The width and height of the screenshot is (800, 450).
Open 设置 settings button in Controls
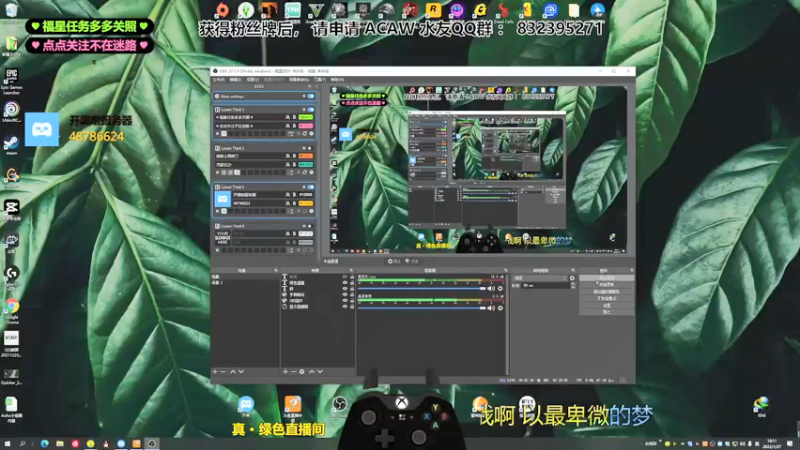click(x=607, y=306)
